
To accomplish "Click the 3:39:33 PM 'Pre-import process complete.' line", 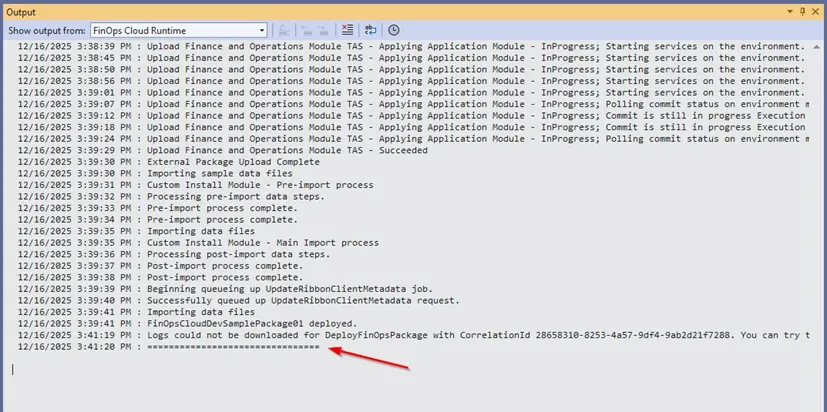I will 158,208.
